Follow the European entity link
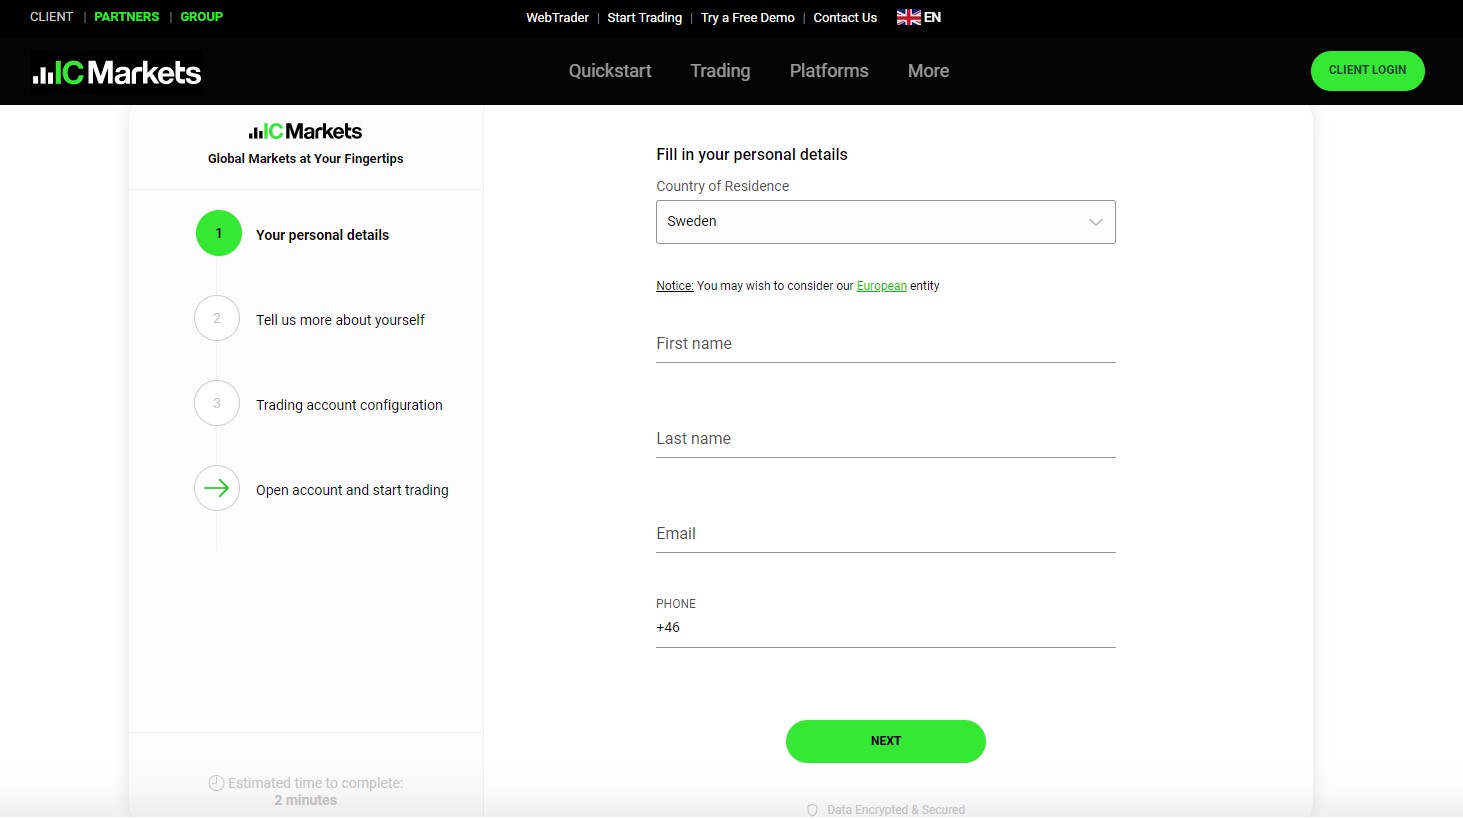Viewport: 1463px width, 819px height. click(882, 286)
